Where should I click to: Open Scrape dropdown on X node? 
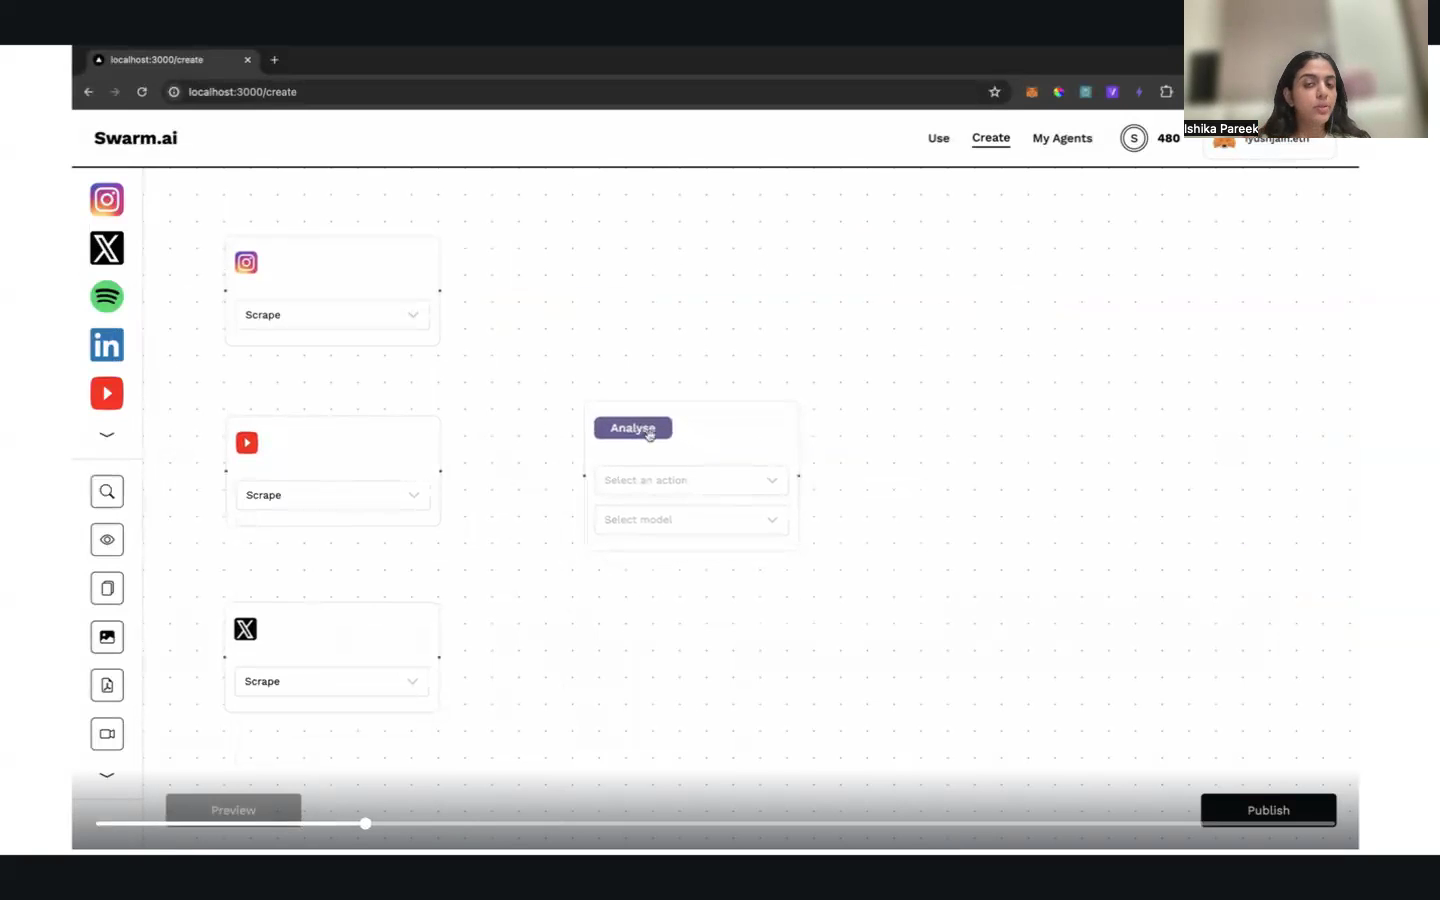[x=331, y=681]
